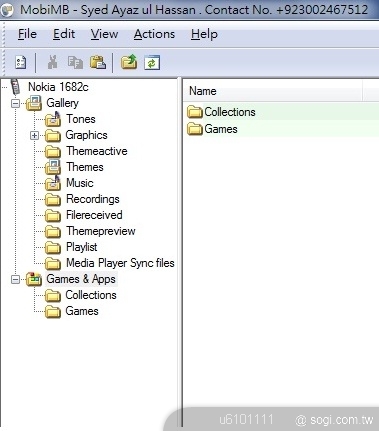Open the View menu
Viewport: 379px width, 431px height.
(x=104, y=34)
